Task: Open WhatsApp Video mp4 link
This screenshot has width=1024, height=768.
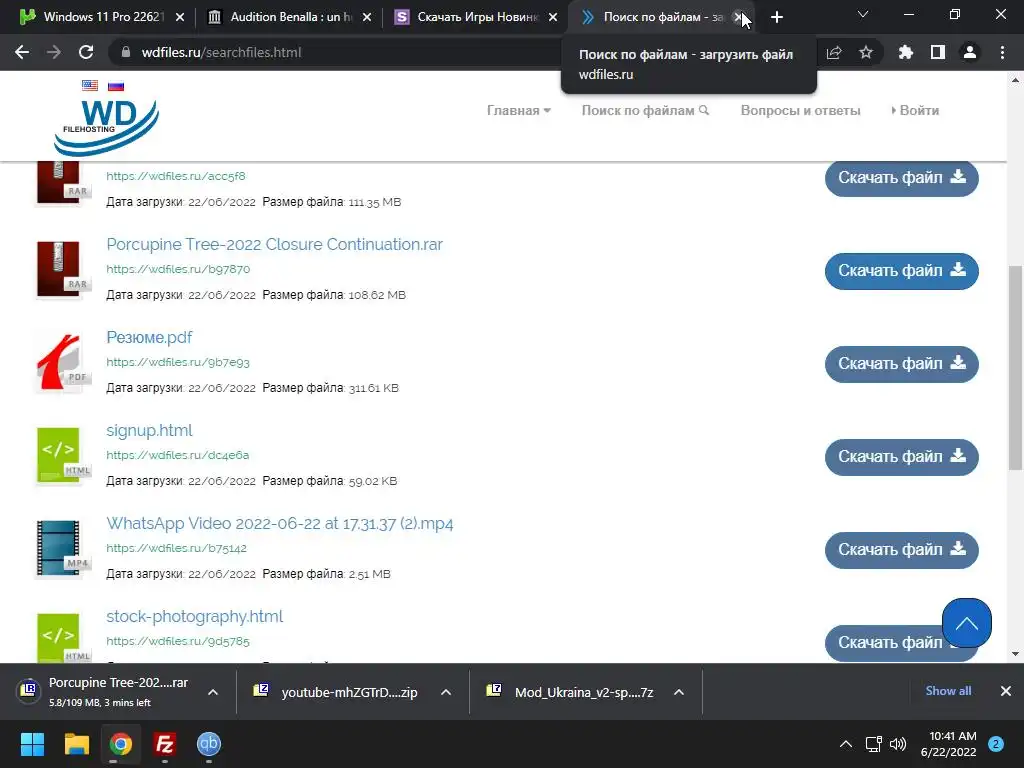Action: click(280, 524)
